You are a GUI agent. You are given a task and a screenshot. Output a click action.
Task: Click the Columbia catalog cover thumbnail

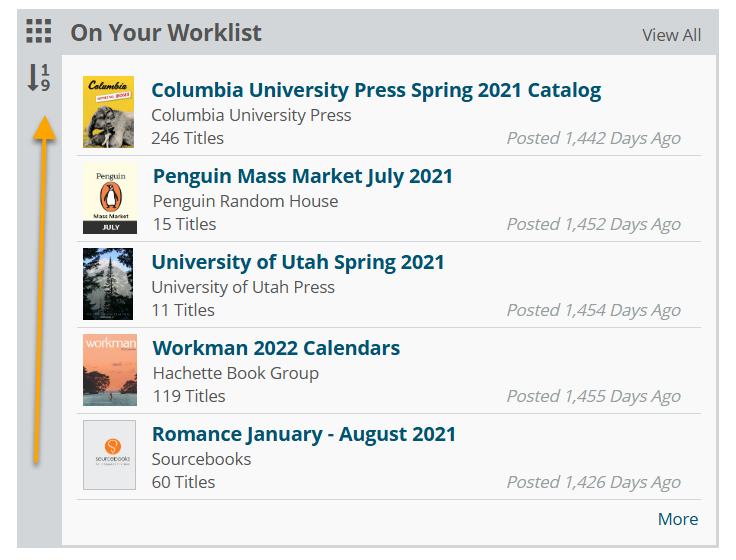[109, 112]
